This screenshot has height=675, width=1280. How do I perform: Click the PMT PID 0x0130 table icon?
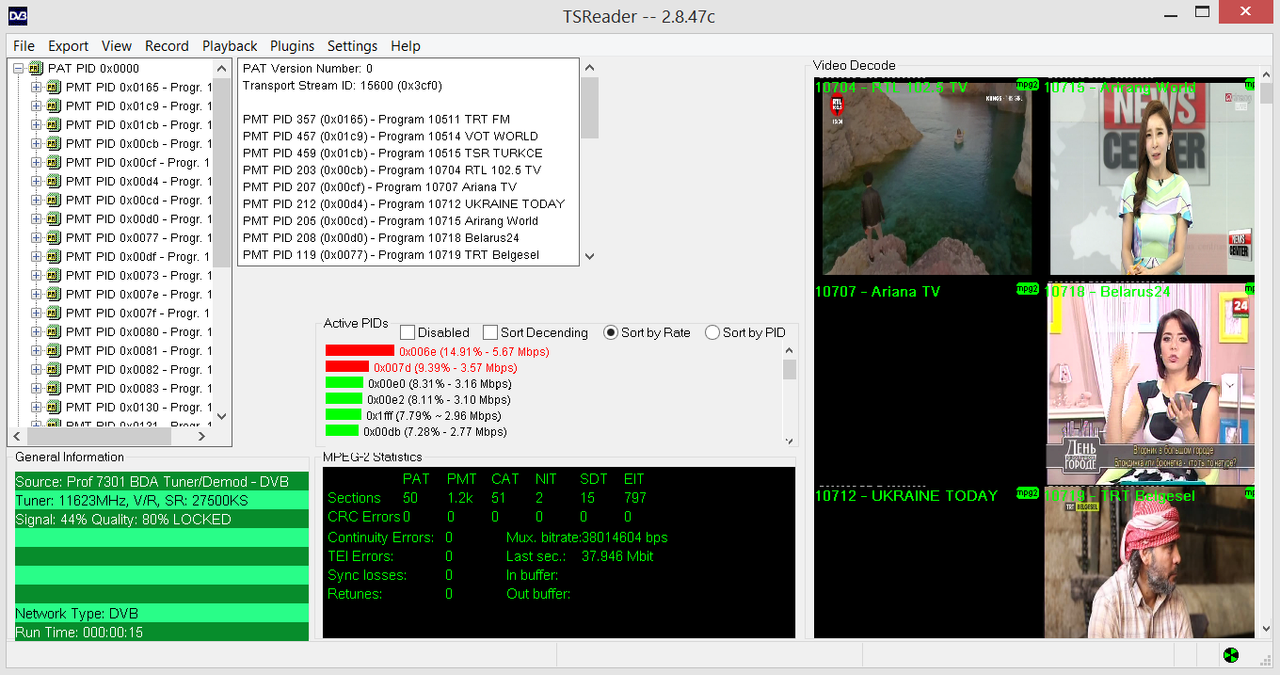click(54, 408)
